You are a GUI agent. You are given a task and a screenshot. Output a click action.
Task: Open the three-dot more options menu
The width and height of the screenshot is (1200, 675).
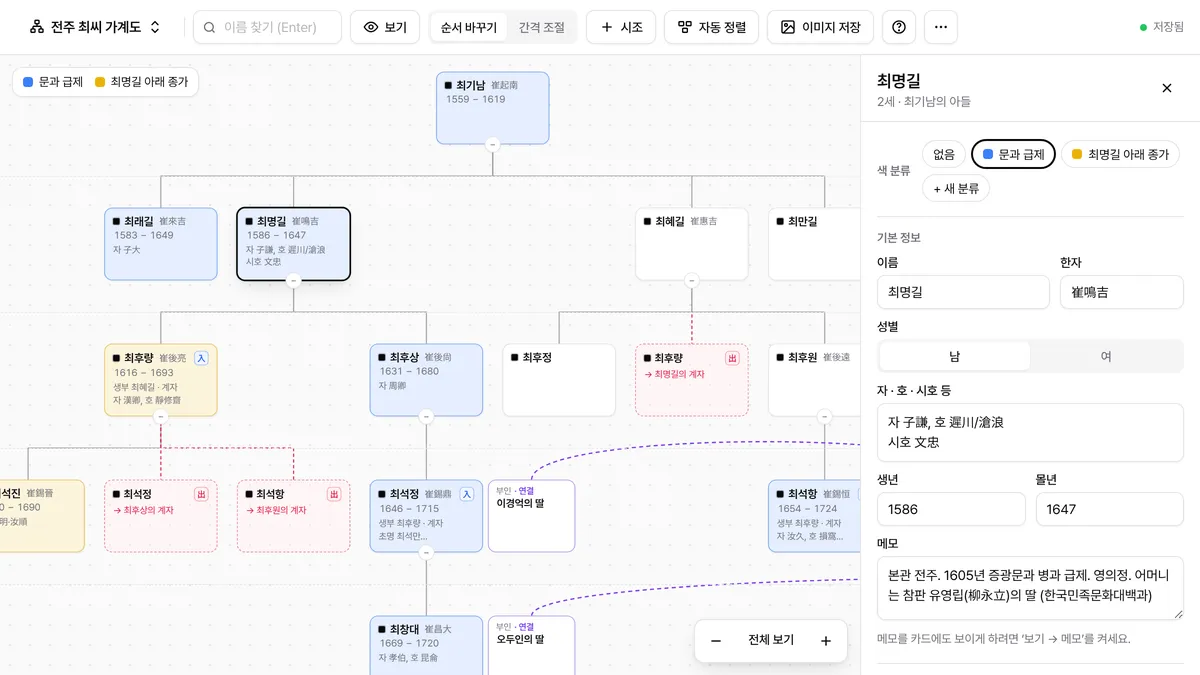coord(941,27)
